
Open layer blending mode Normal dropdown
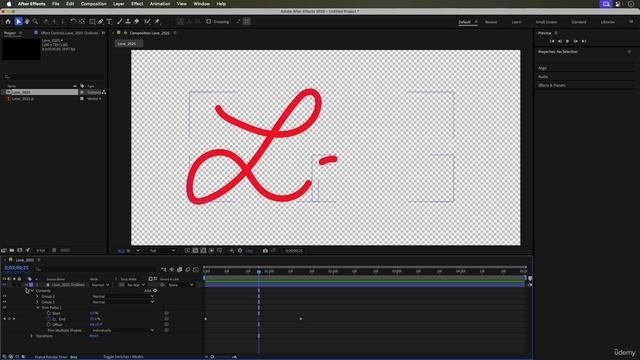pos(100,285)
